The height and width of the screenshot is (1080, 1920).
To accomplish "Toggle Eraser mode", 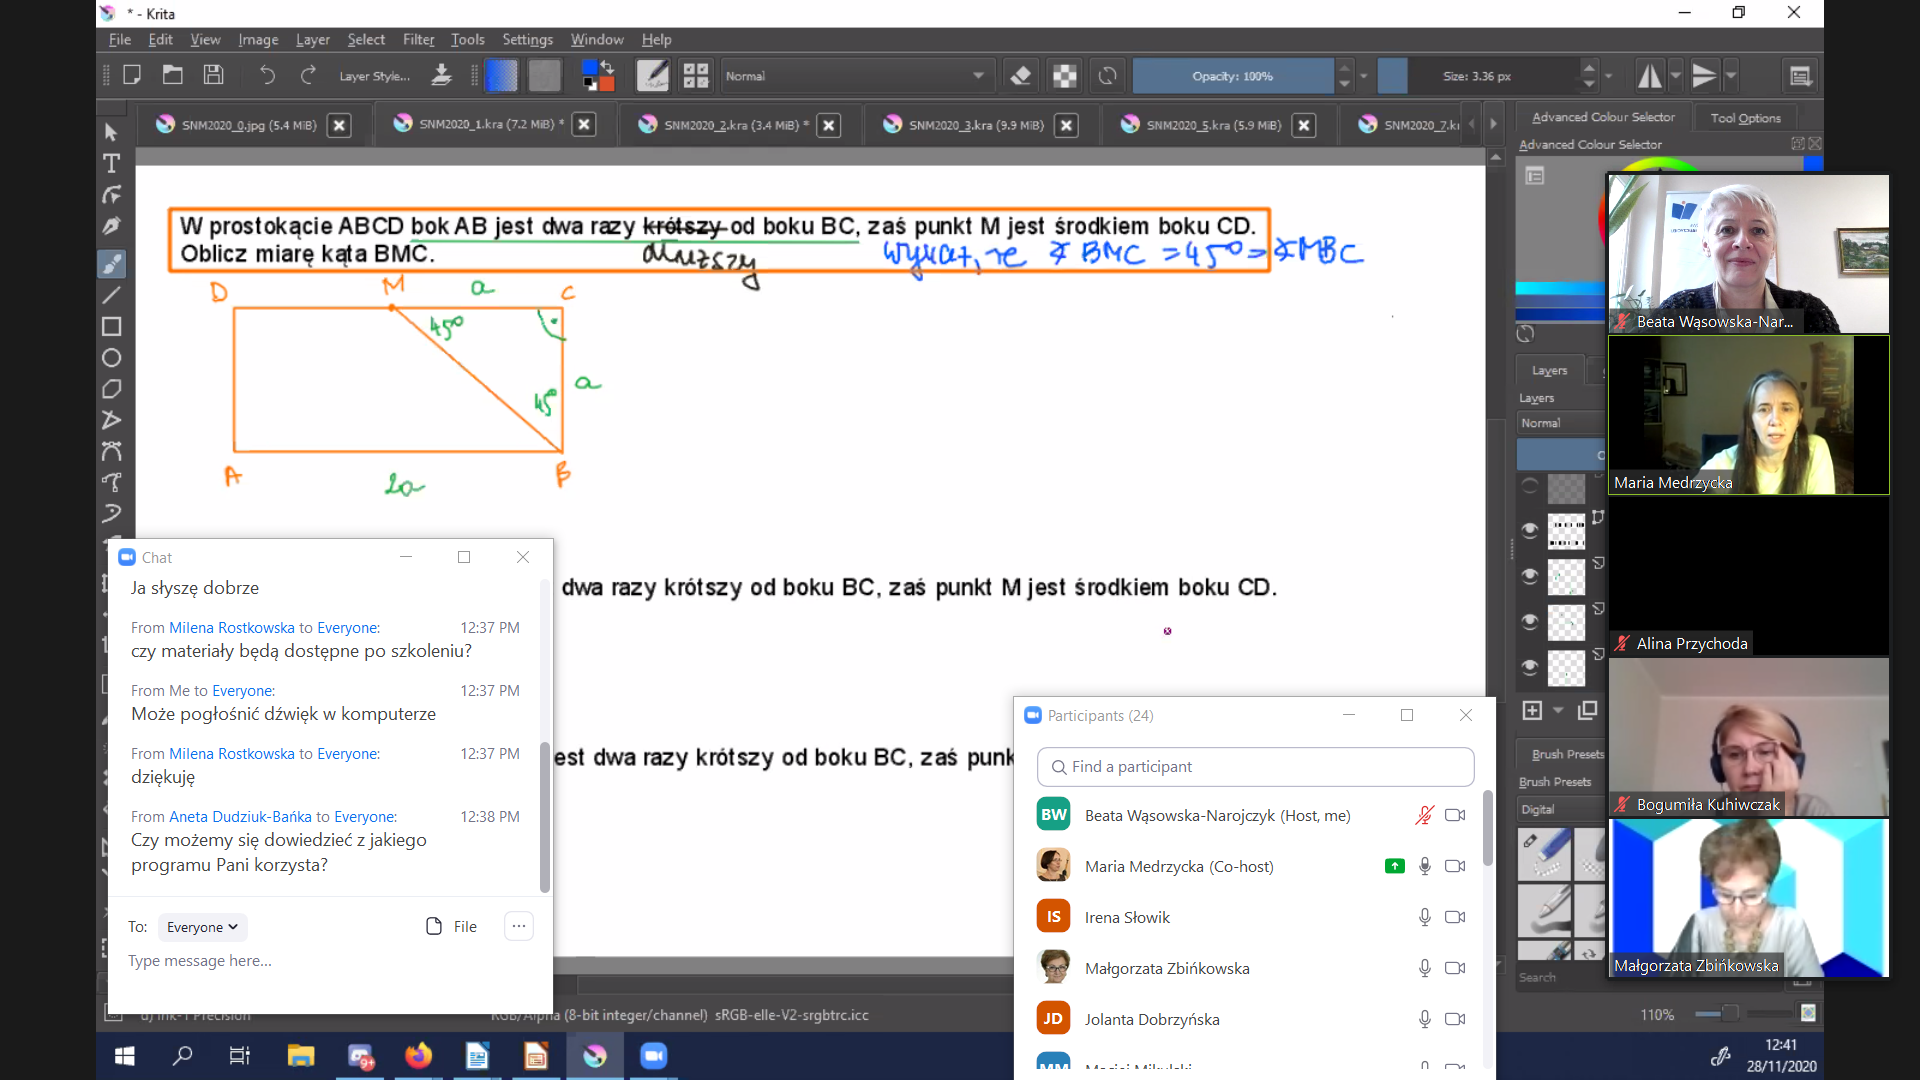I will click(1021, 76).
